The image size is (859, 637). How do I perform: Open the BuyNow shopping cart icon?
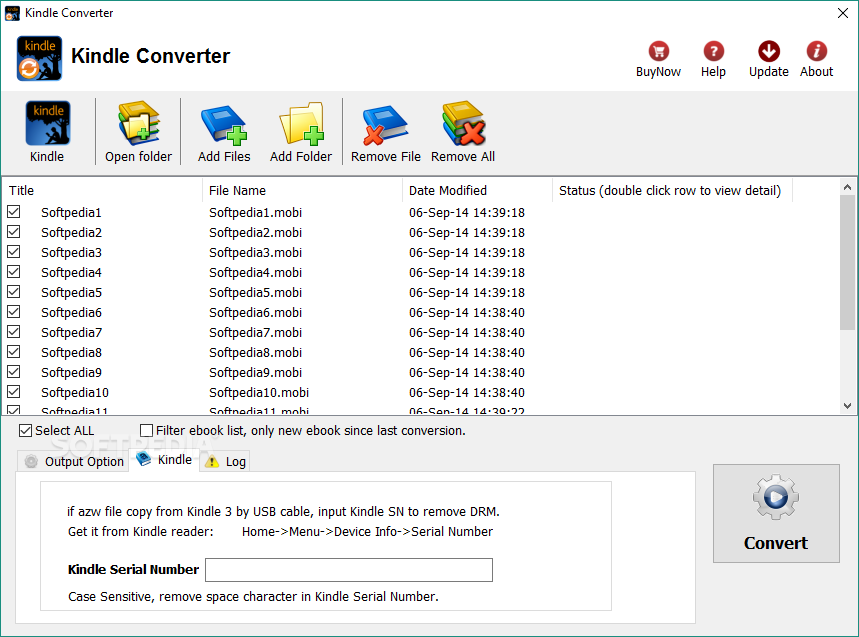658,51
